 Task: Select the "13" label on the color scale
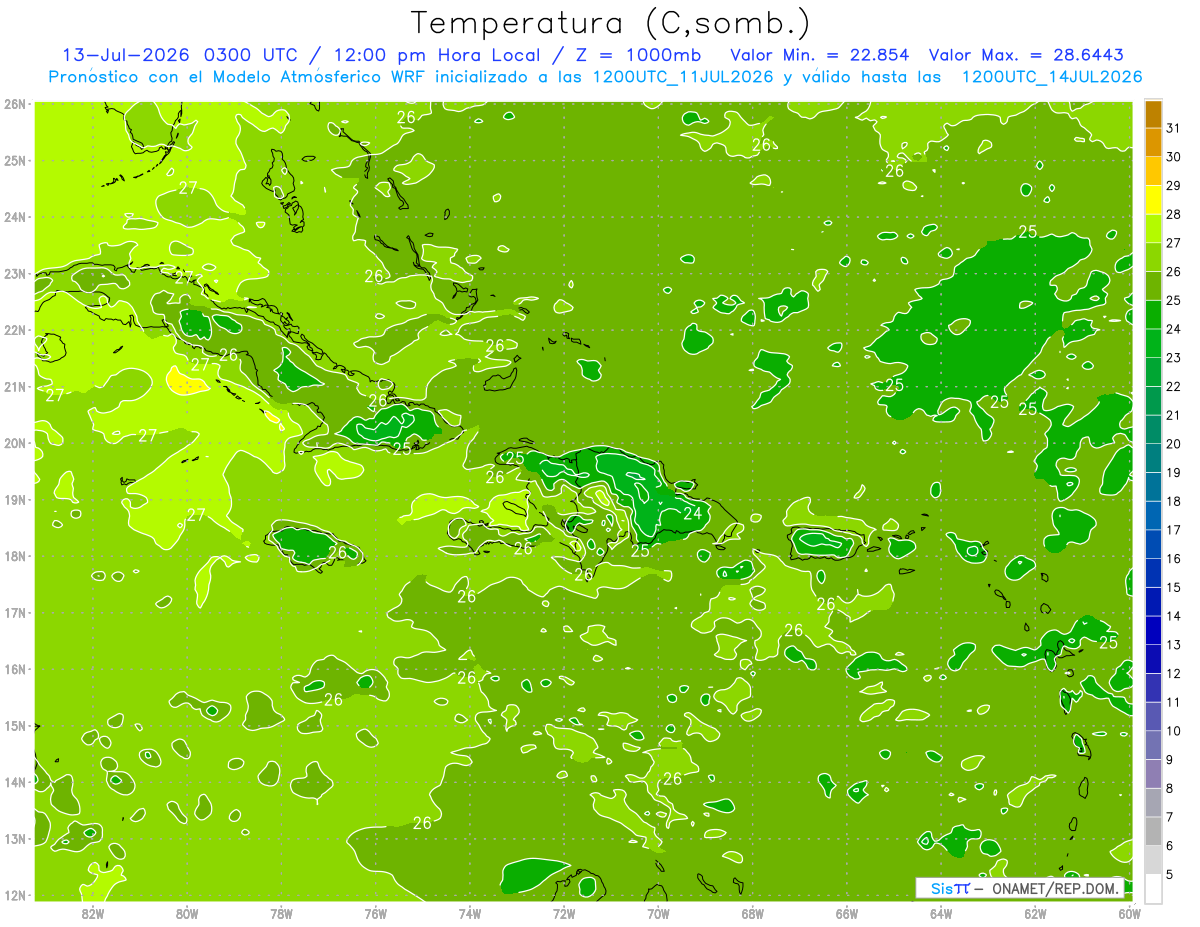(1174, 645)
